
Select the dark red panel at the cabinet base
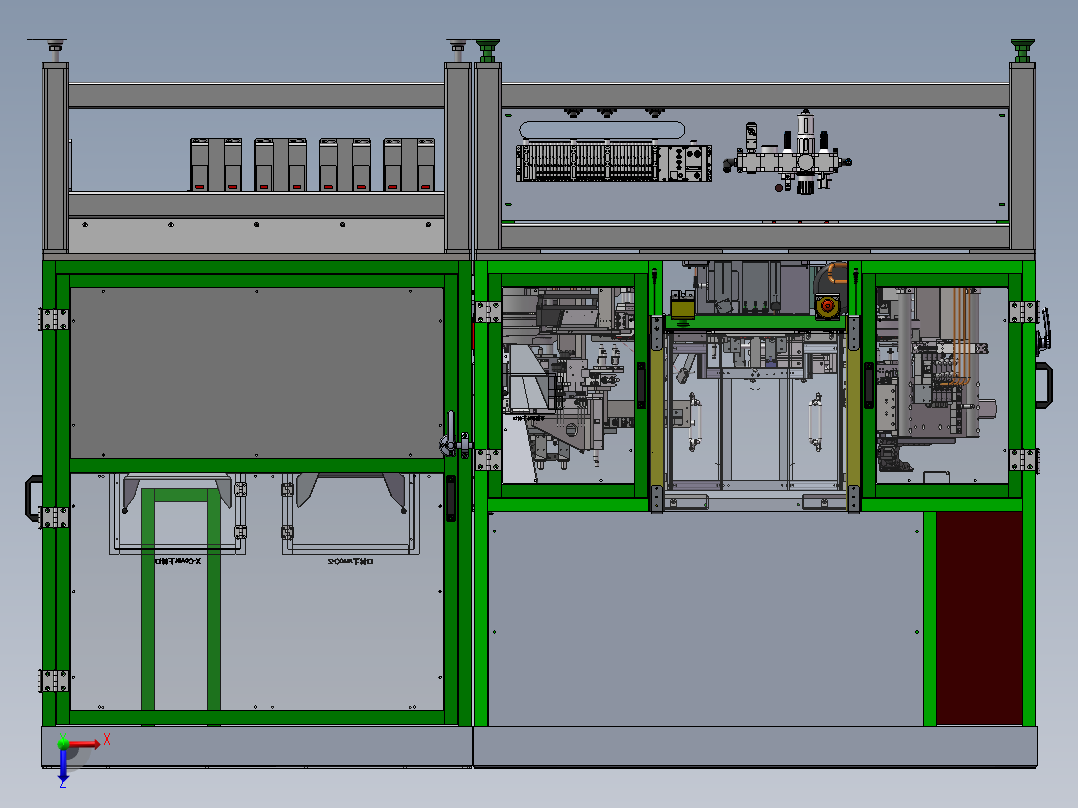click(979, 618)
